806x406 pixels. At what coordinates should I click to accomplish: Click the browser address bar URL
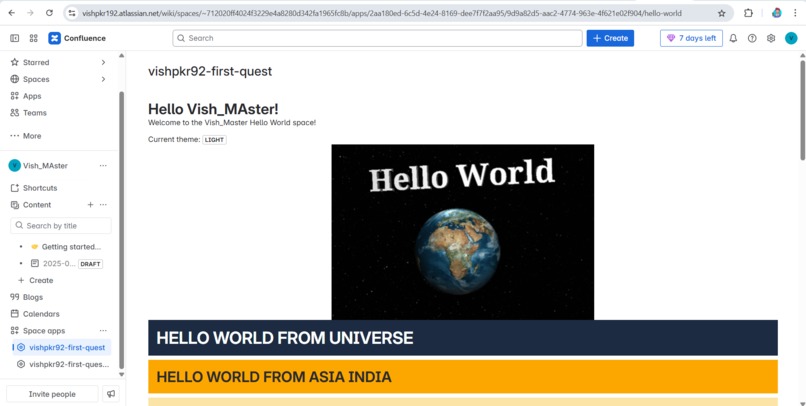(381, 13)
